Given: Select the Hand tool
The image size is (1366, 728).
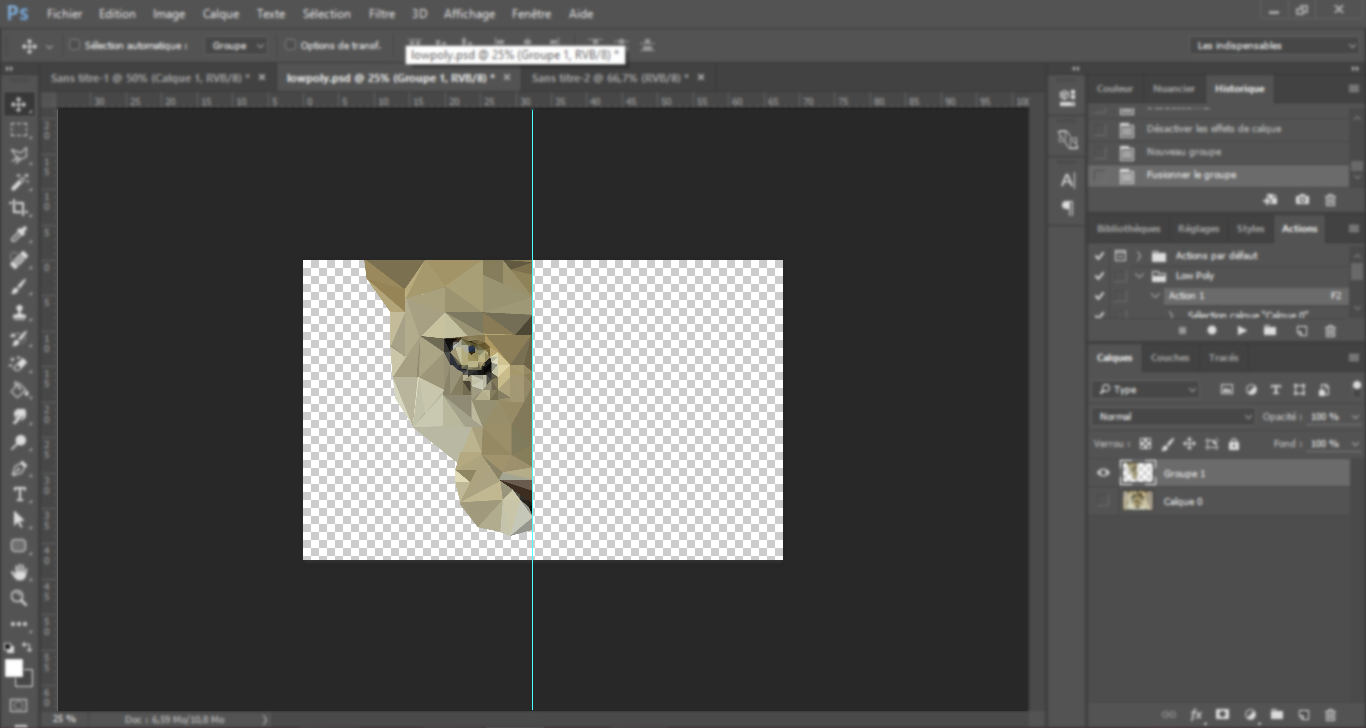Looking at the screenshot, I should point(19,572).
